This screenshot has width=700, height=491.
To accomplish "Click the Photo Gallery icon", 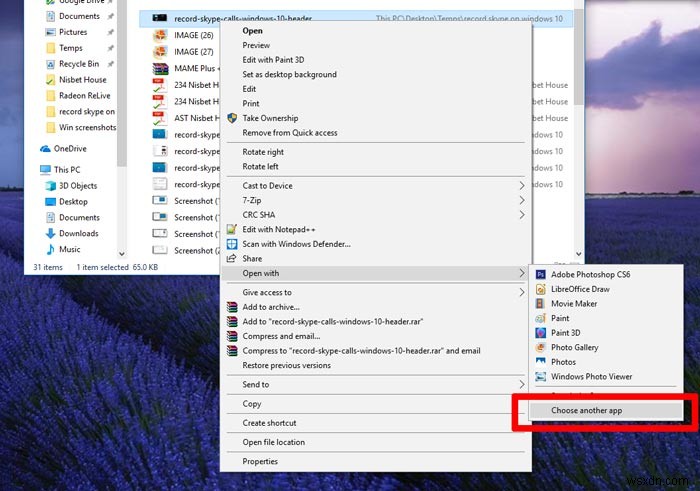I will (540, 347).
